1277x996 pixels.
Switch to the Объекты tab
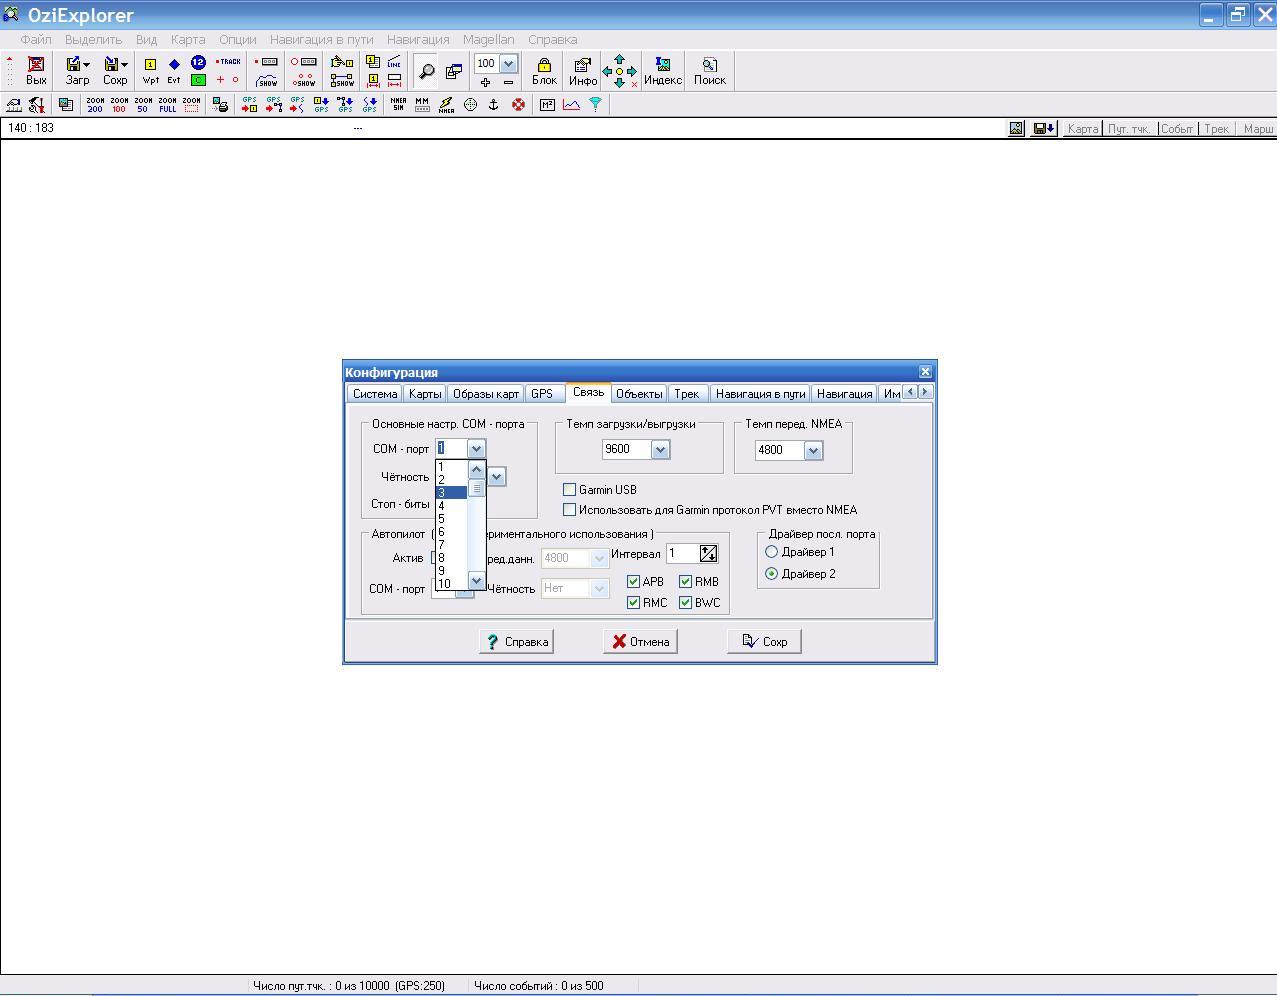point(639,394)
